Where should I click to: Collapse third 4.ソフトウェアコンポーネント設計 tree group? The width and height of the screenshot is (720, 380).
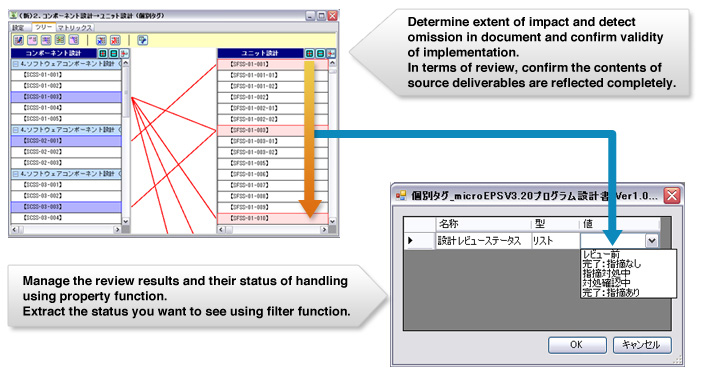(x=16, y=174)
